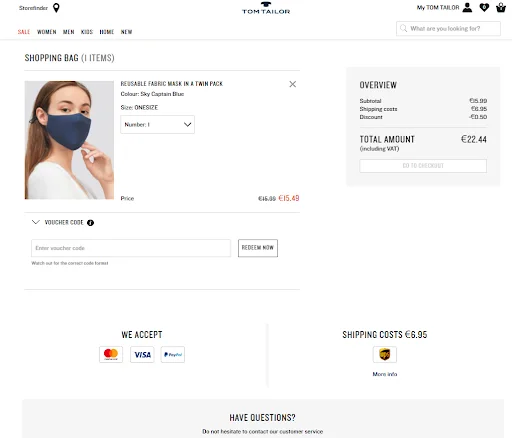Click the Tom Tailor logo

(x=266, y=8)
